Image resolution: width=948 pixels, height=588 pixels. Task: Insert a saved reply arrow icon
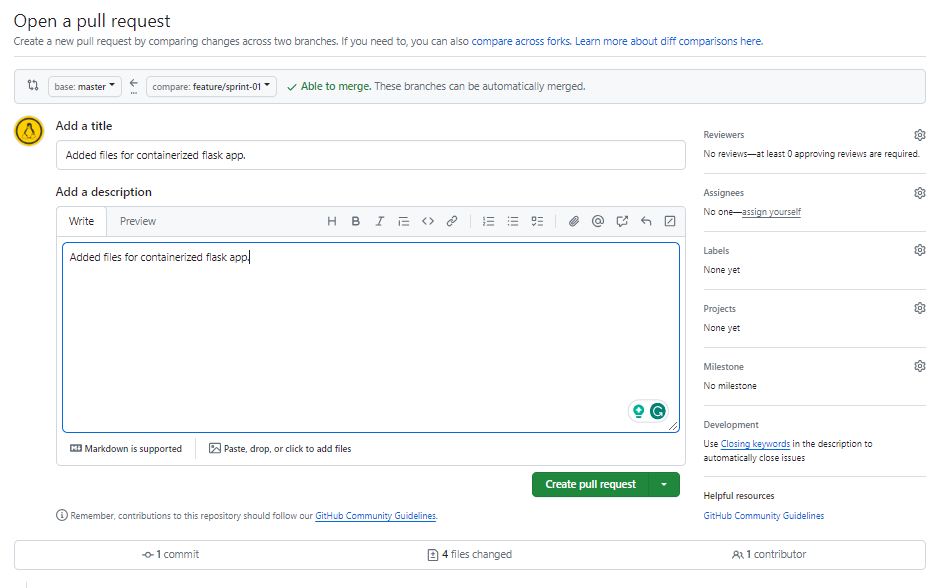click(646, 221)
